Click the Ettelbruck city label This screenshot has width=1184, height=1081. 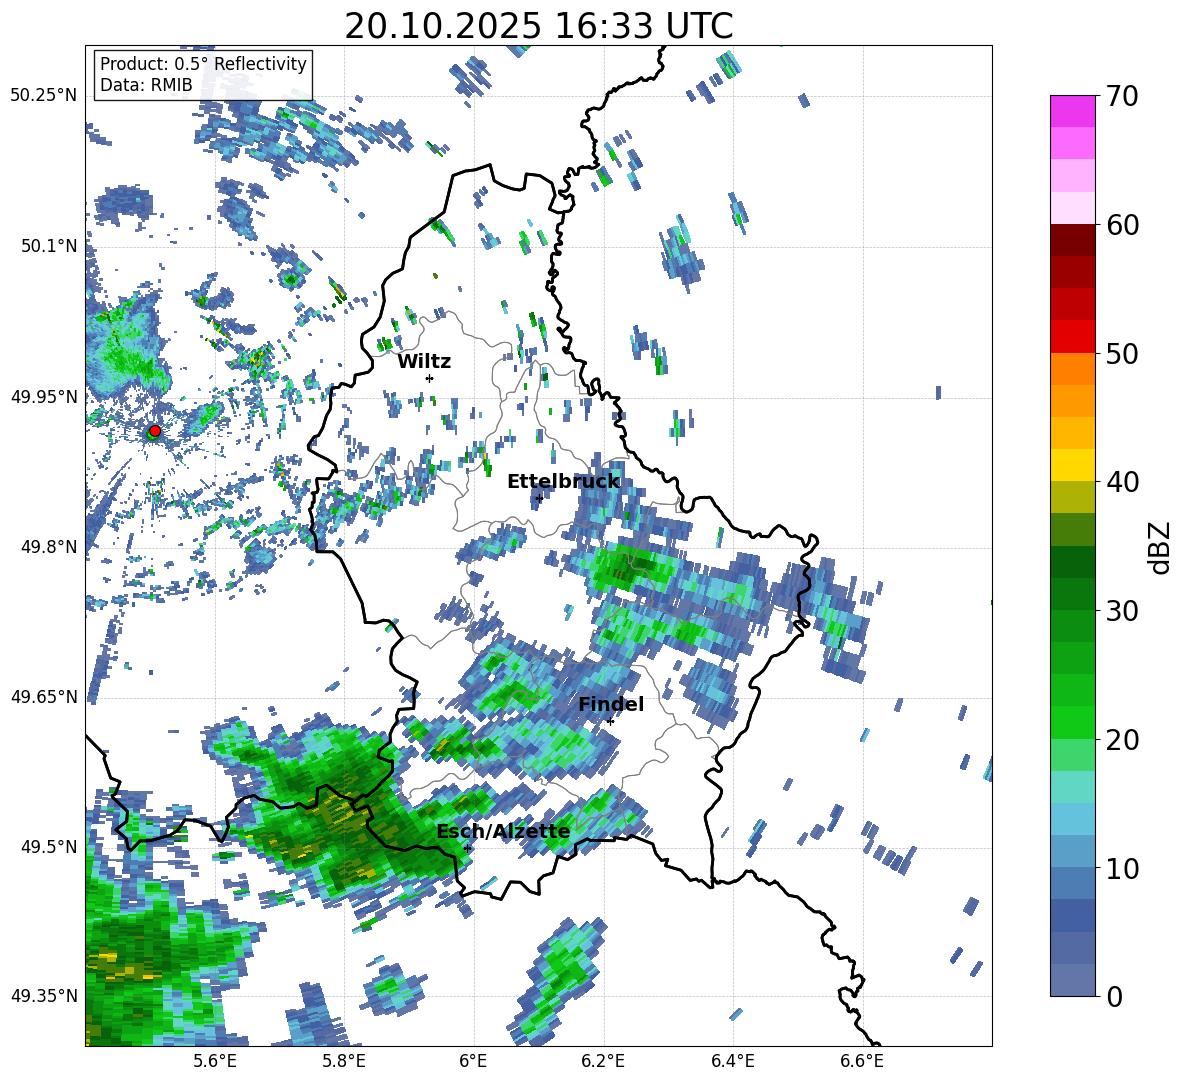click(x=563, y=482)
